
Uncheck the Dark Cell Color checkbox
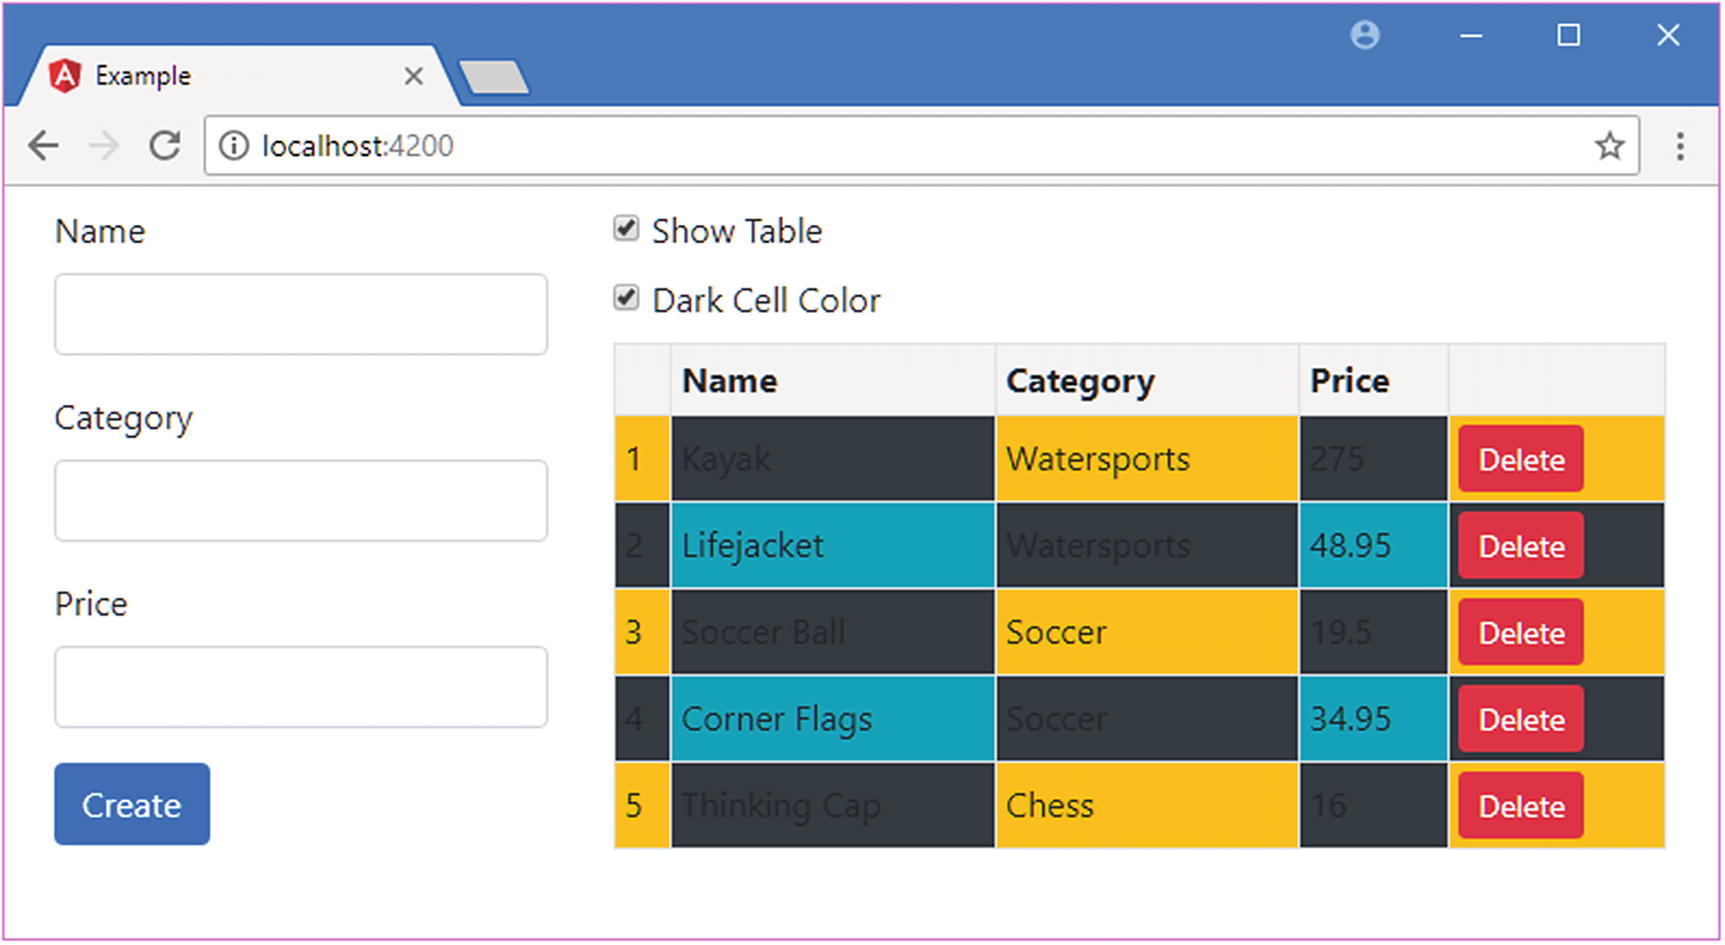pos(626,298)
